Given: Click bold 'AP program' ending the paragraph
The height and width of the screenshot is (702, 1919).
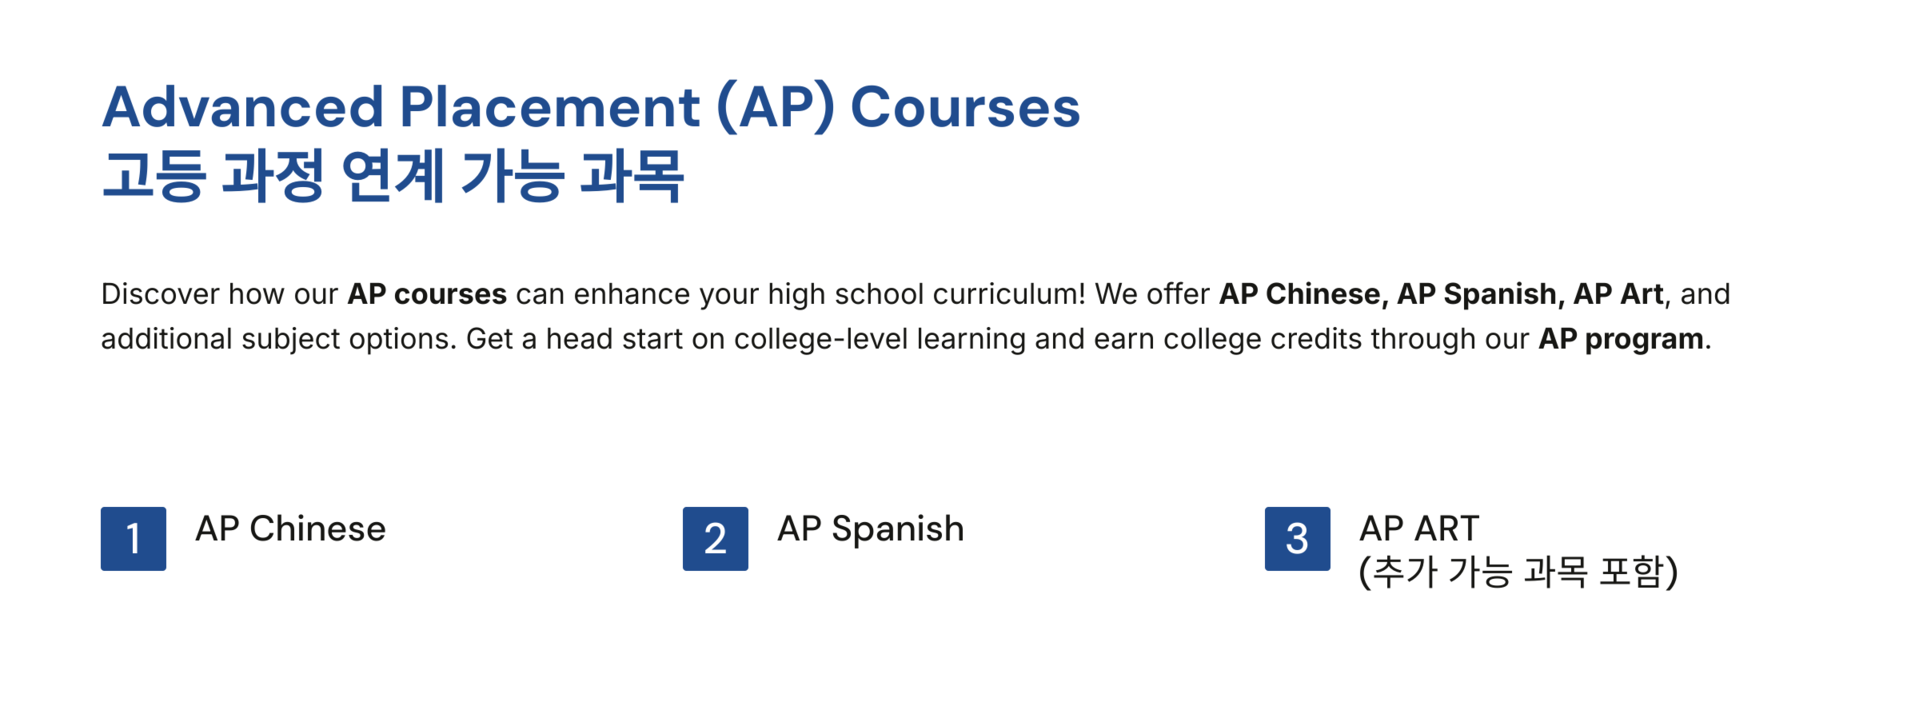Looking at the screenshot, I should pyautogui.click(x=1620, y=339).
